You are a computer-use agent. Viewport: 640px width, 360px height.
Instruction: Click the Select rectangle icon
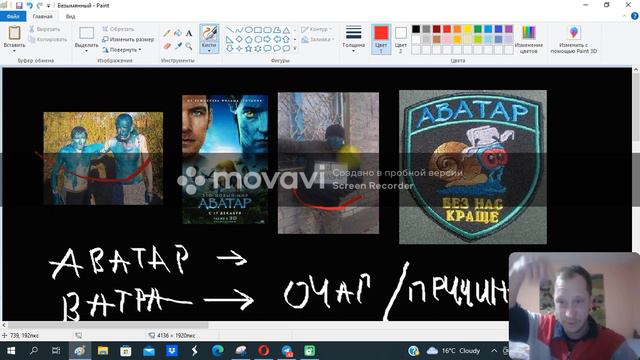click(x=87, y=33)
